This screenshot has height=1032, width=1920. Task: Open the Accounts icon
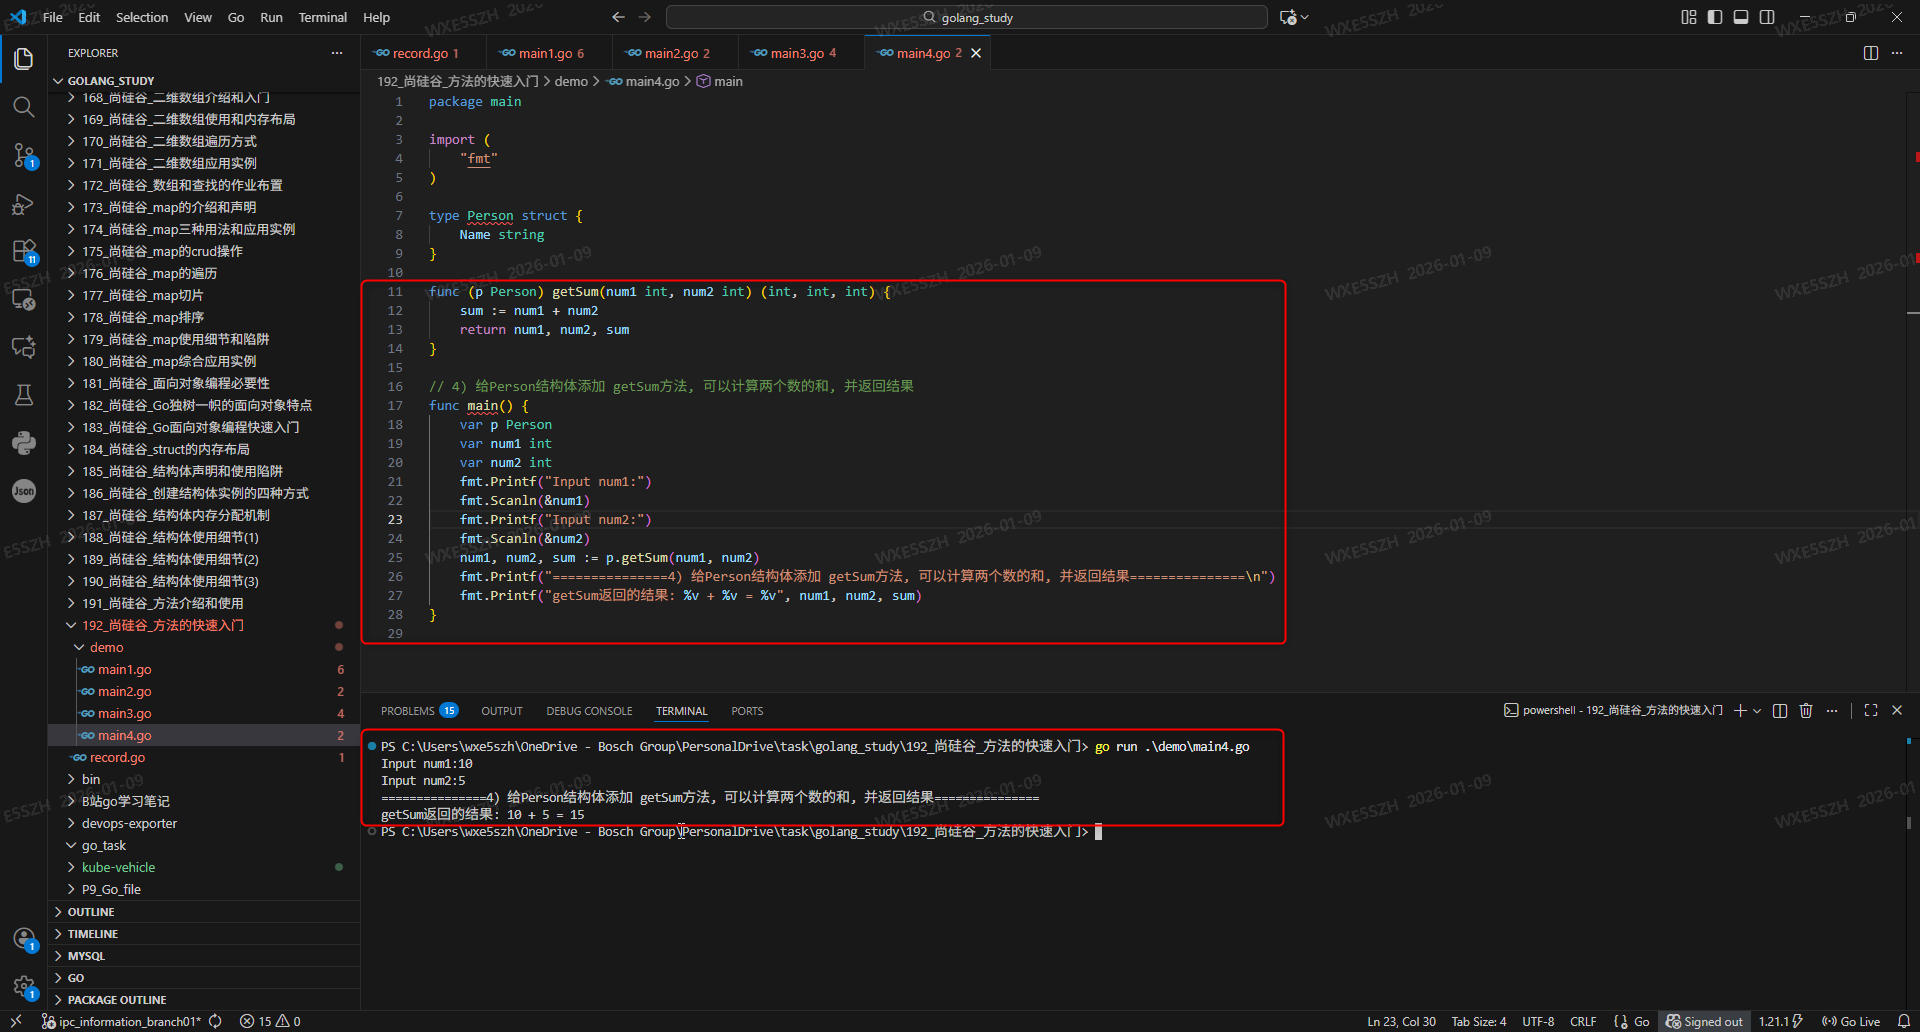(x=24, y=938)
